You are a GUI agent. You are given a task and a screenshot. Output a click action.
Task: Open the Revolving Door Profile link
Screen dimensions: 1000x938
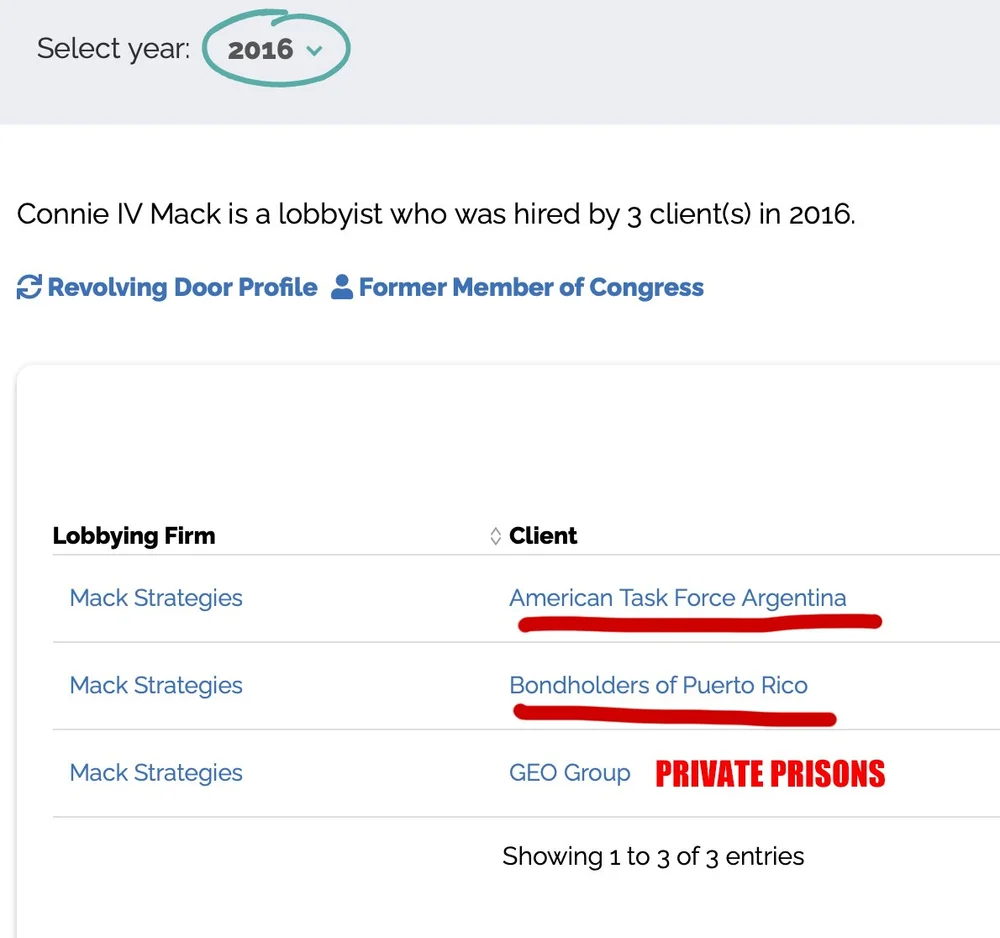(x=182, y=288)
